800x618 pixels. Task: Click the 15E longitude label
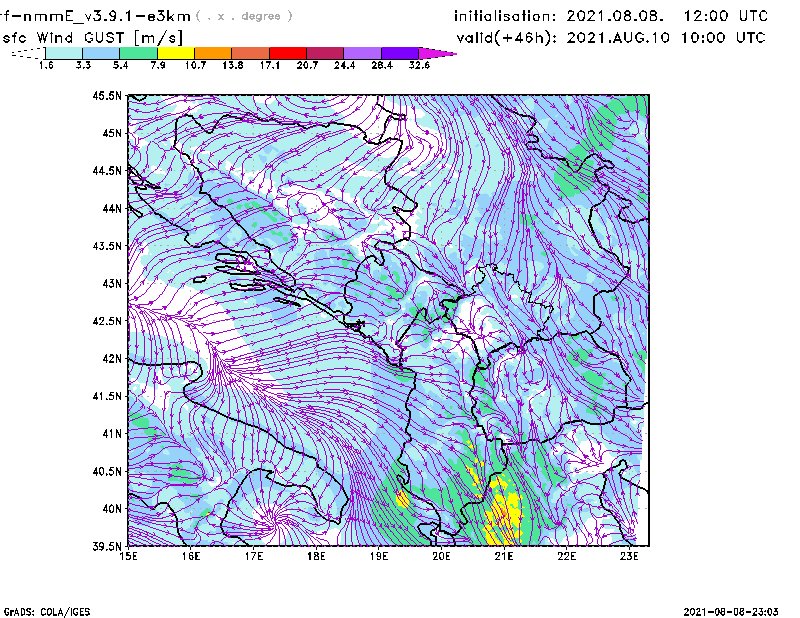[x=128, y=556]
